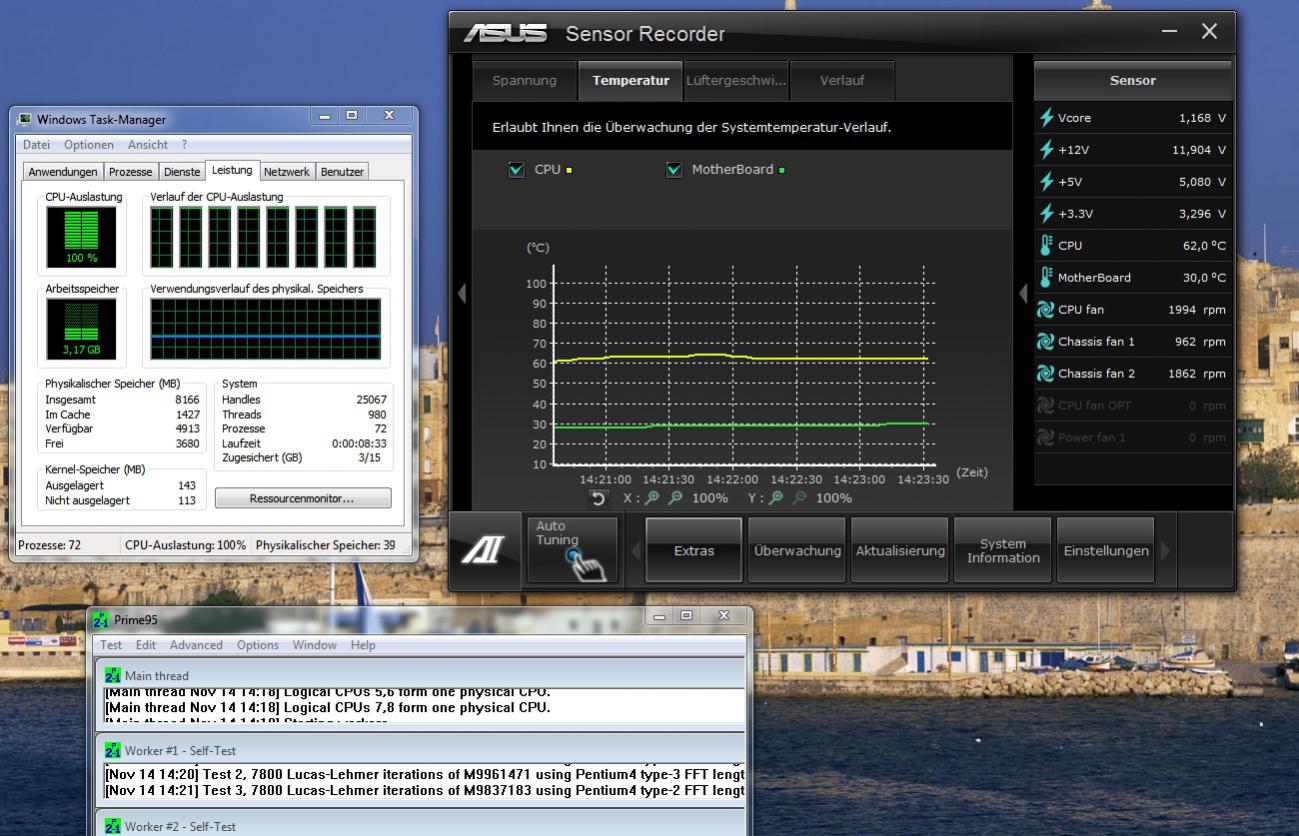1299x836 pixels.
Task: Open the Verlauf tab
Action: coord(842,81)
